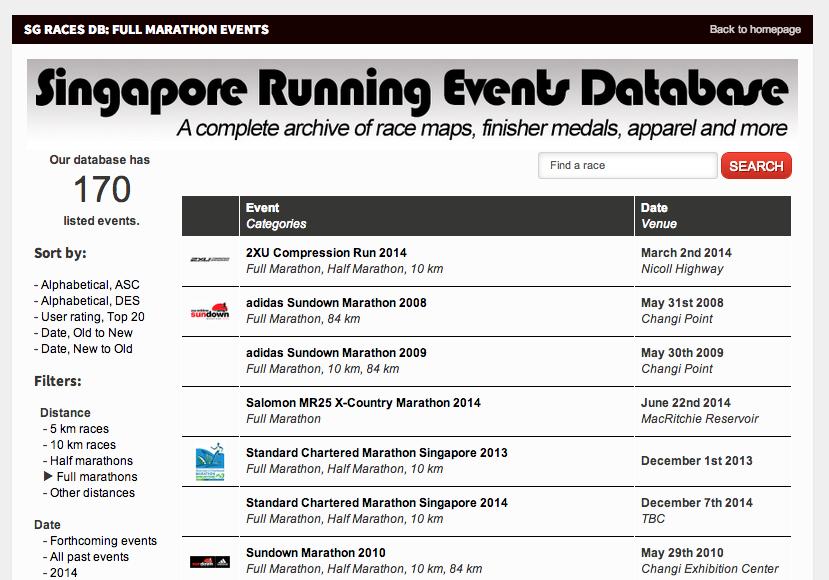Image resolution: width=829 pixels, height=580 pixels.
Task: Open adidas Sundown Marathon 2008 event
Action: click(x=336, y=303)
